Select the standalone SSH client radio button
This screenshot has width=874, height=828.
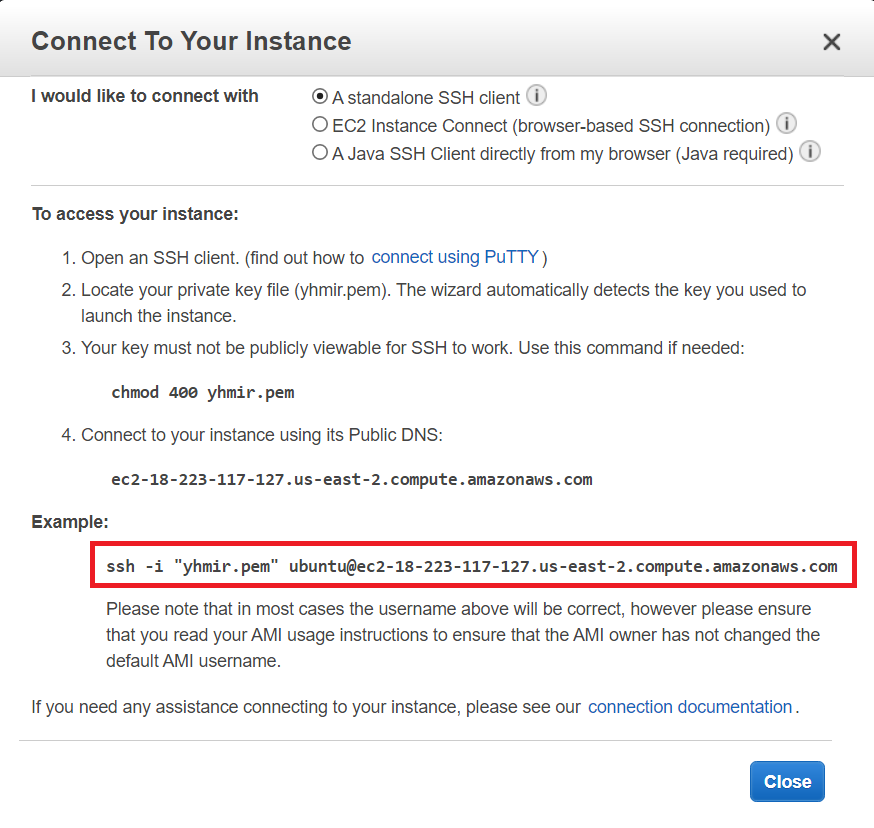pos(320,97)
